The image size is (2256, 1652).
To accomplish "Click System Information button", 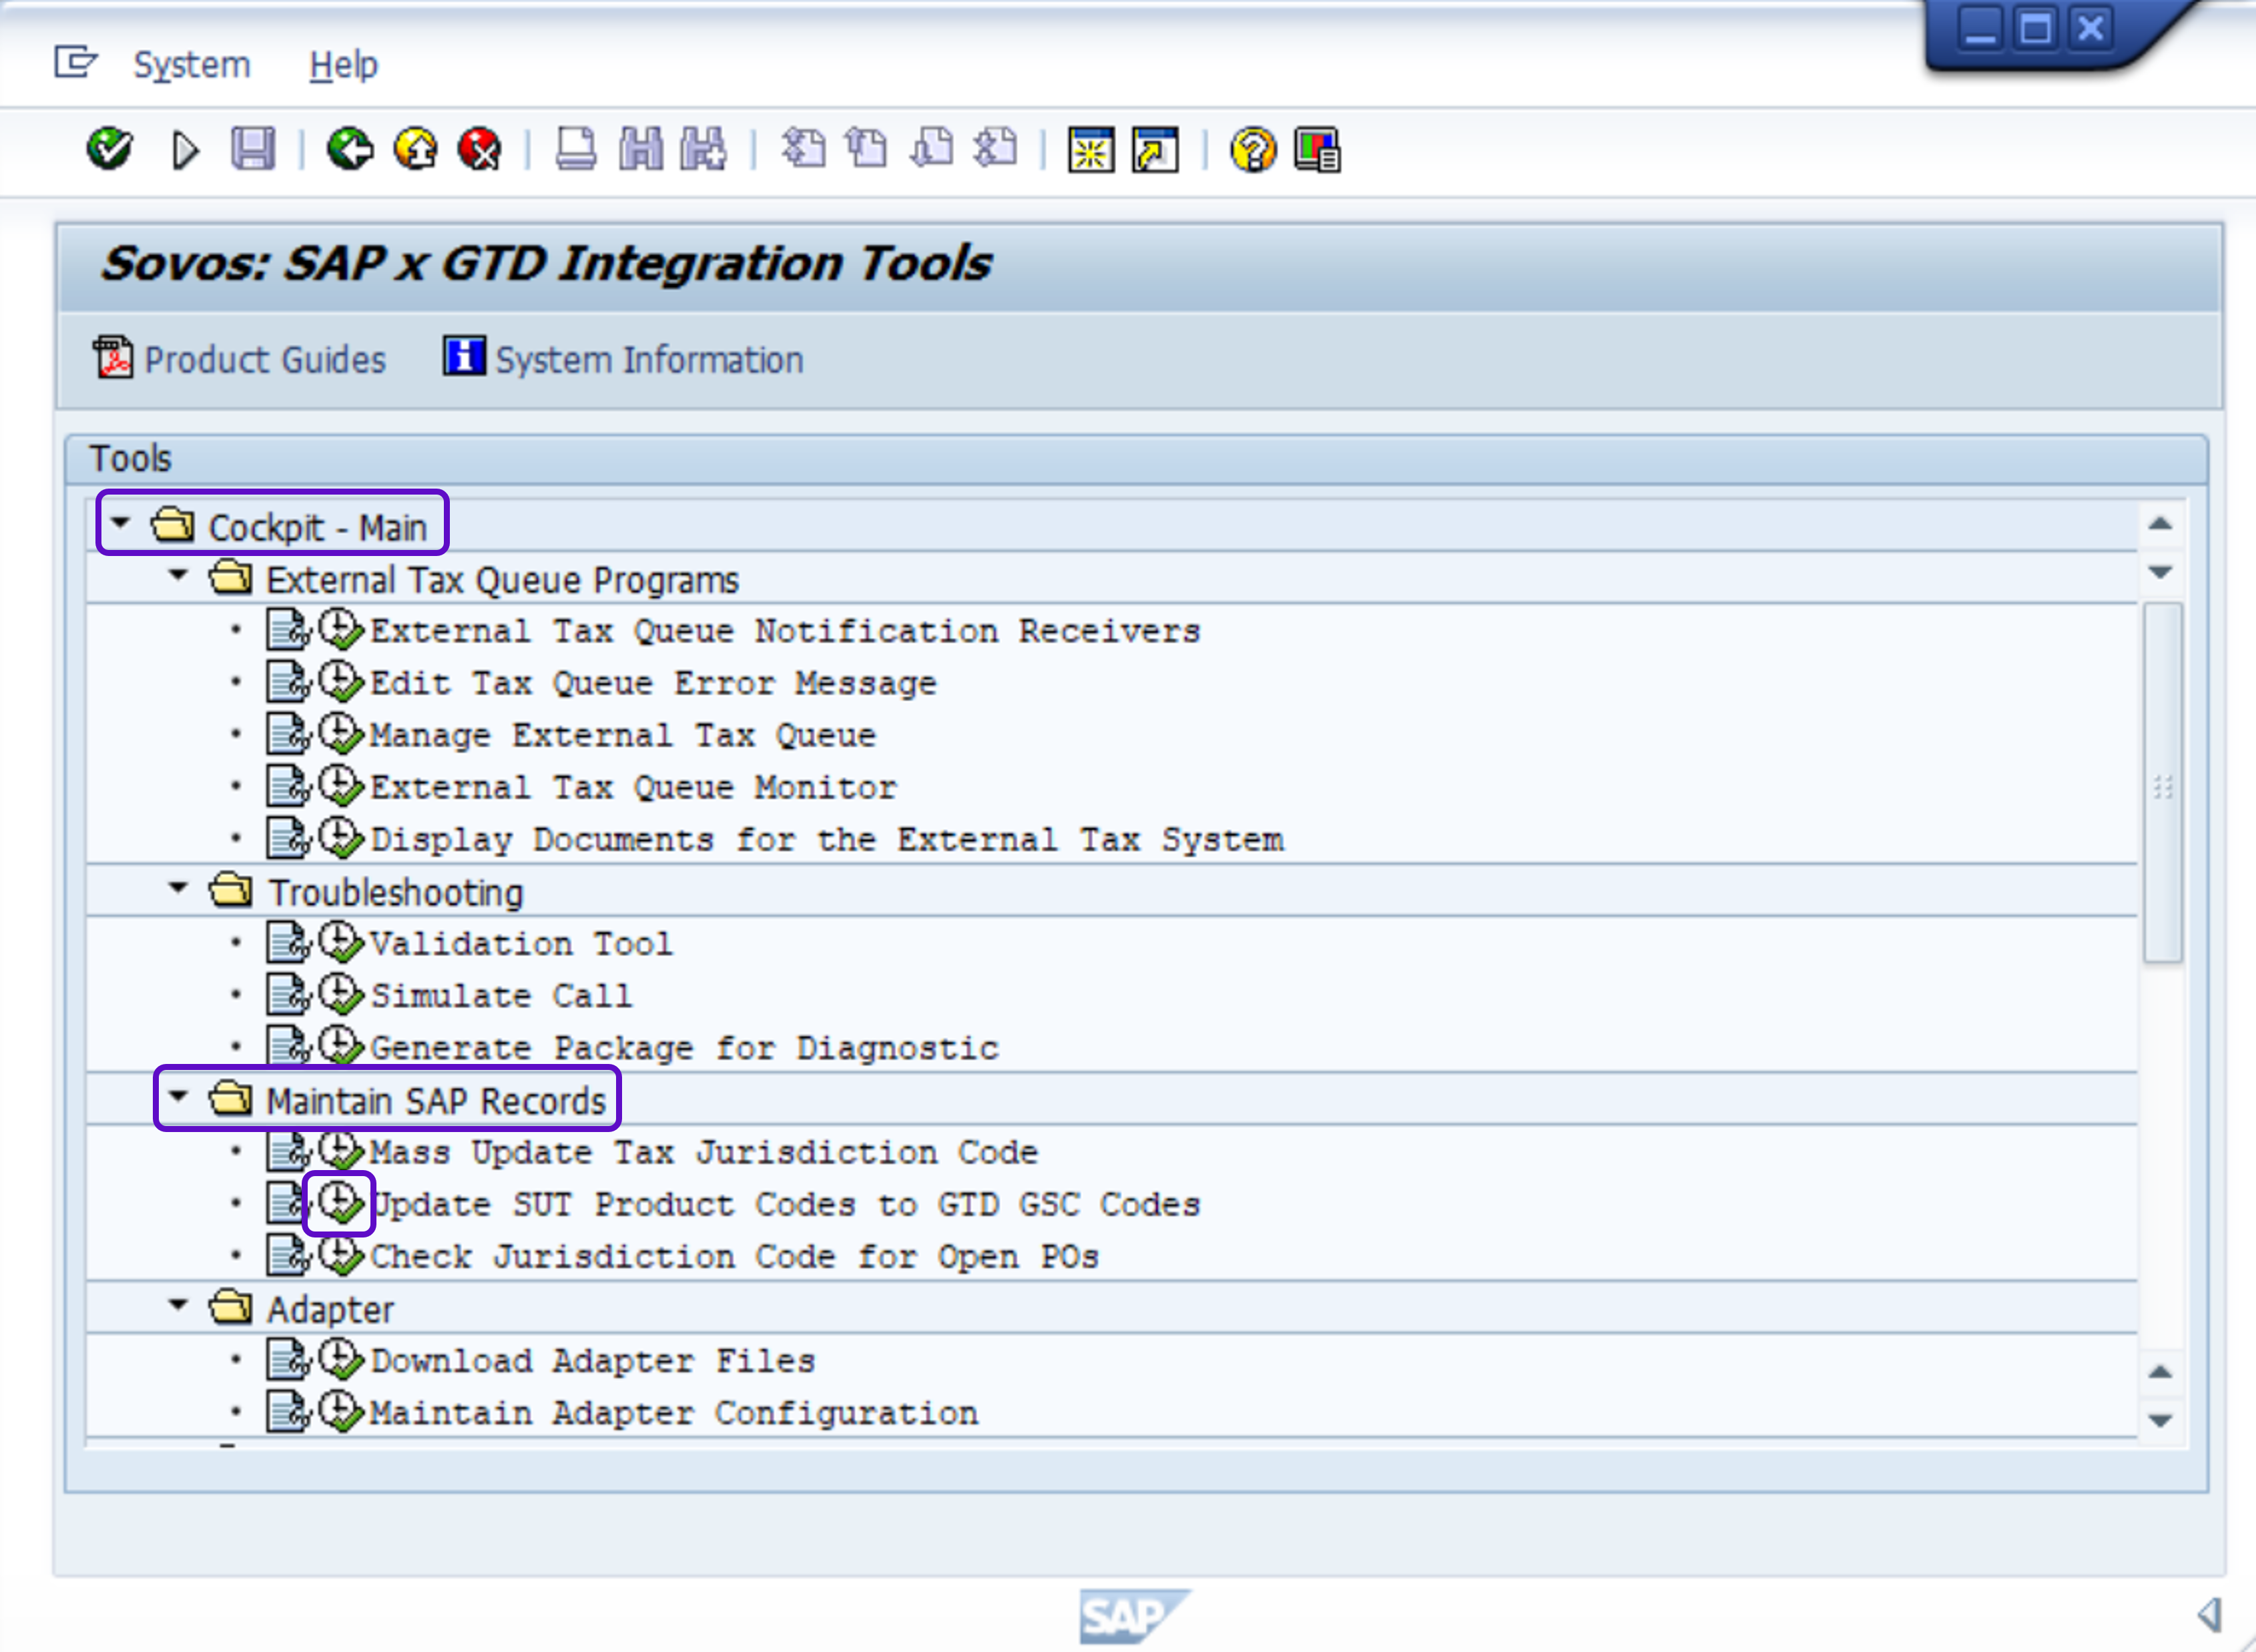I will click(x=624, y=359).
